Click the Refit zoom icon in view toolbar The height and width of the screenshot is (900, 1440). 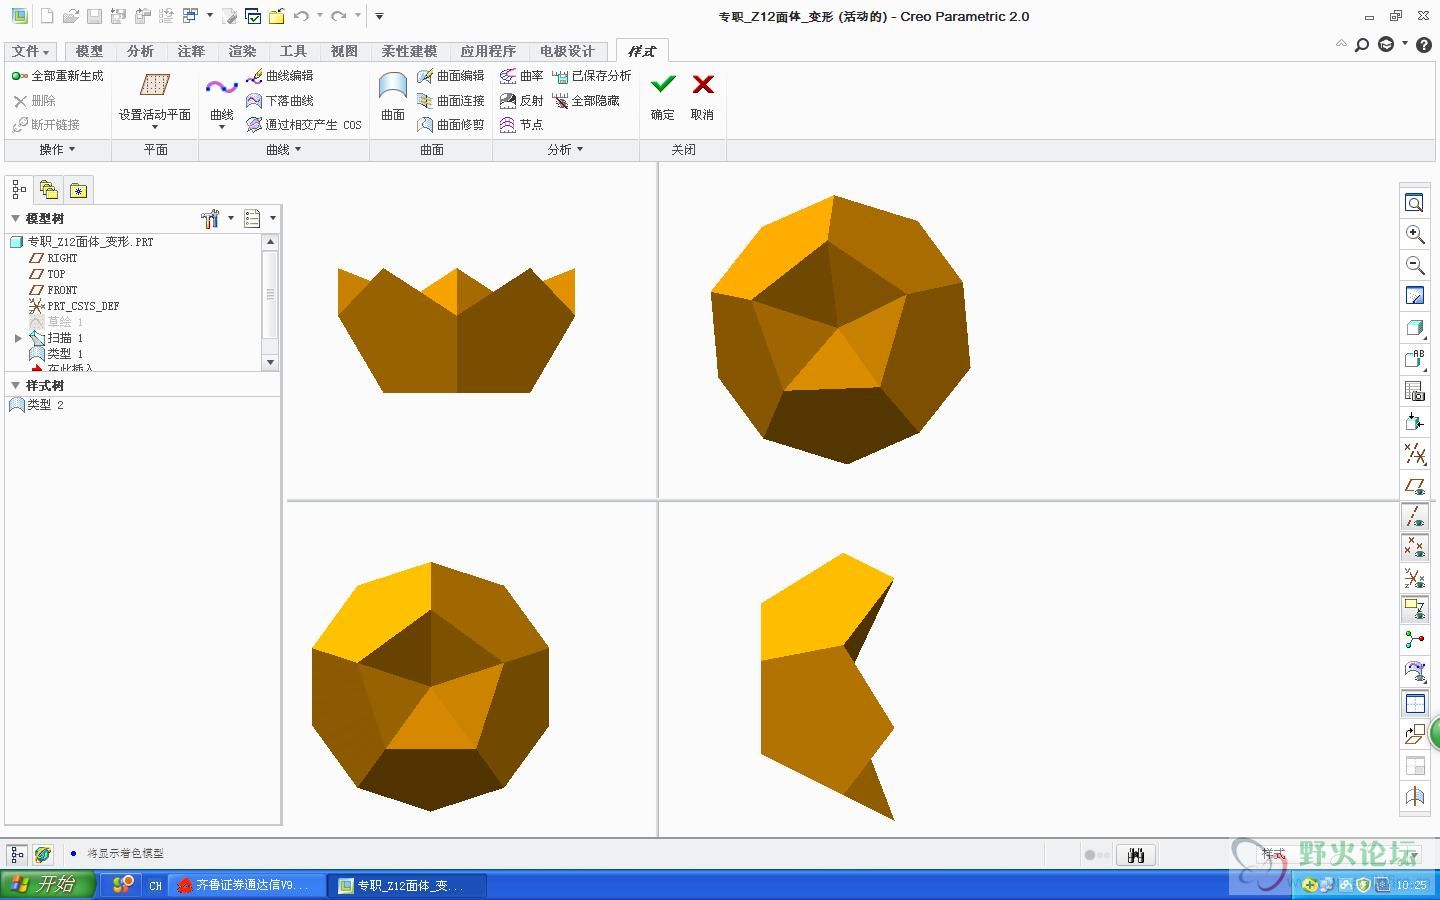(x=1415, y=203)
